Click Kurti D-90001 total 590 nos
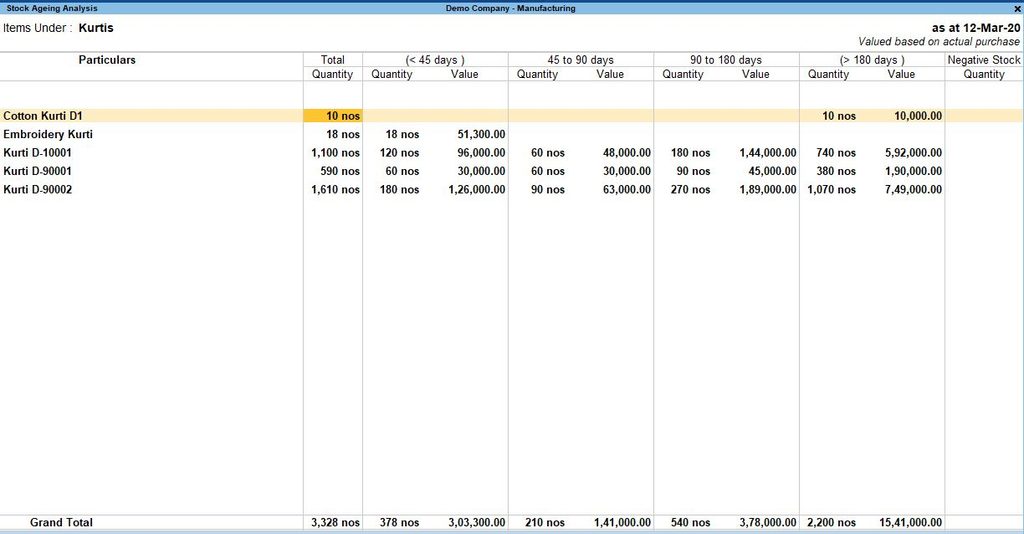 coord(340,171)
